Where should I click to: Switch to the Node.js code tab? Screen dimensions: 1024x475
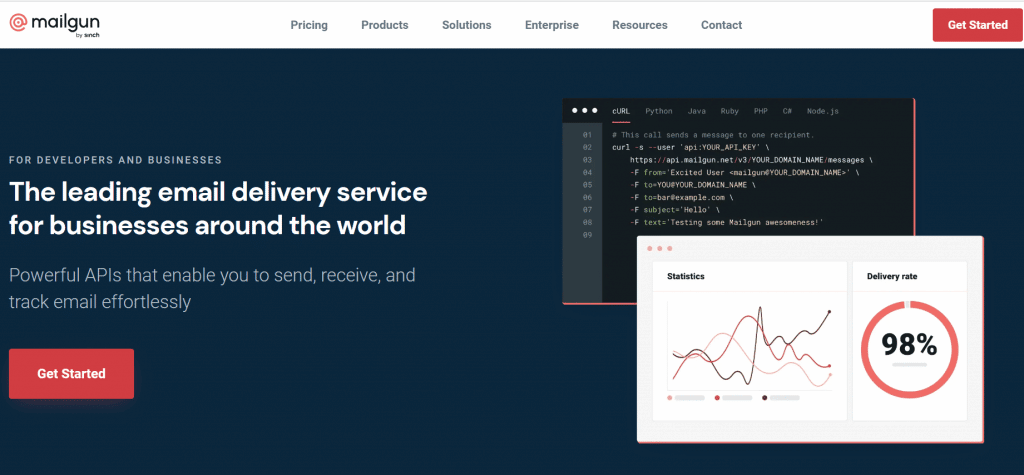click(x=823, y=111)
